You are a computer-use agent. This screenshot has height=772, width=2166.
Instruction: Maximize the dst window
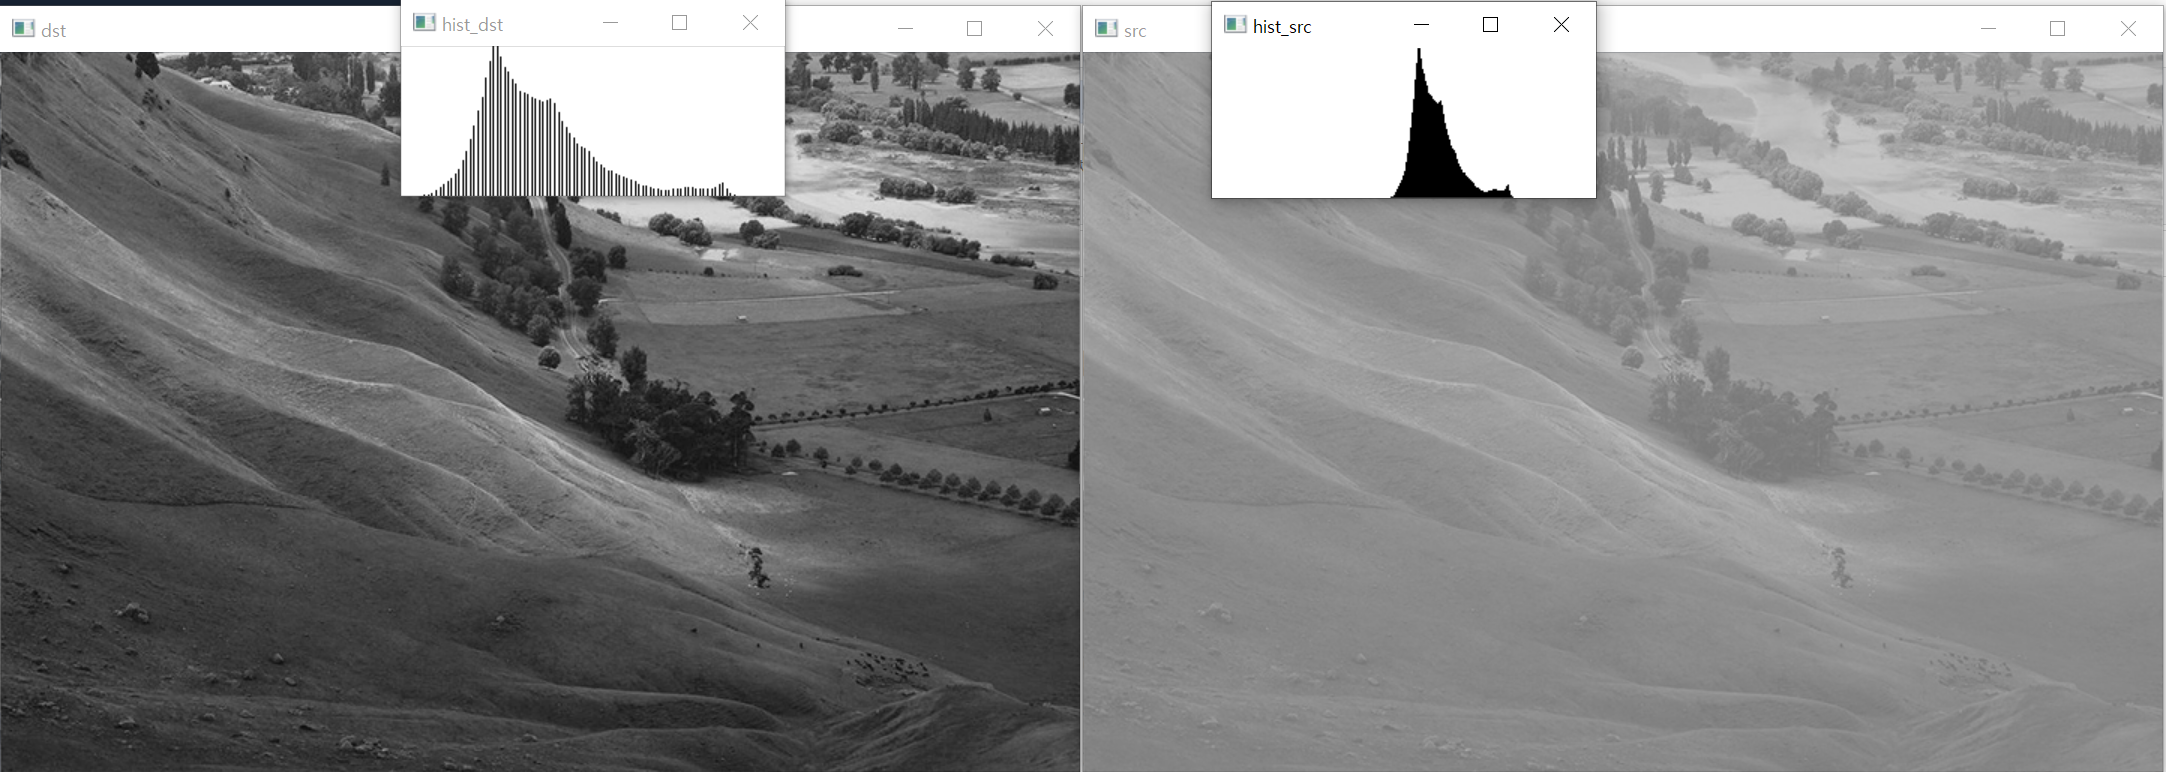(x=975, y=29)
